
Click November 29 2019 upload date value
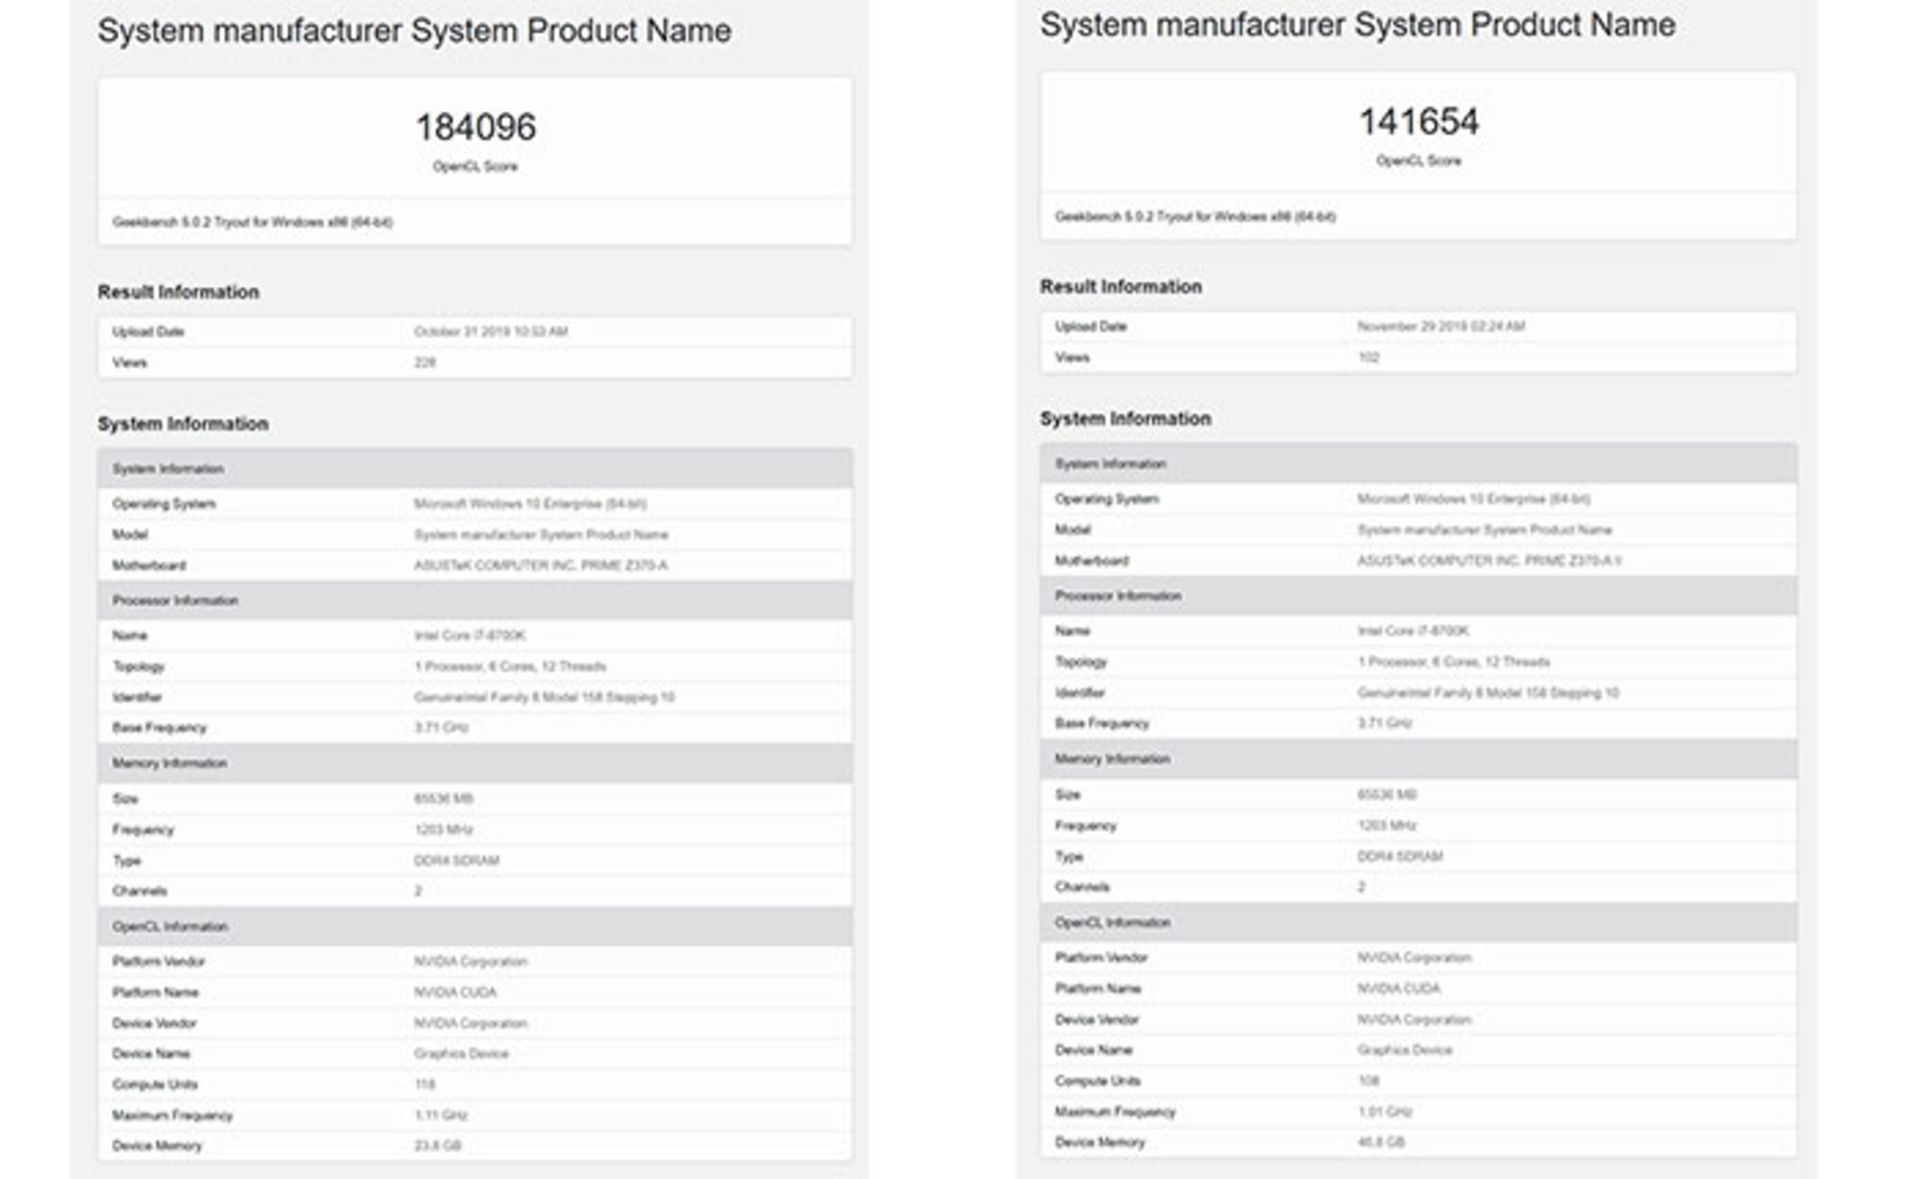pyautogui.click(x=1440, y=326)
